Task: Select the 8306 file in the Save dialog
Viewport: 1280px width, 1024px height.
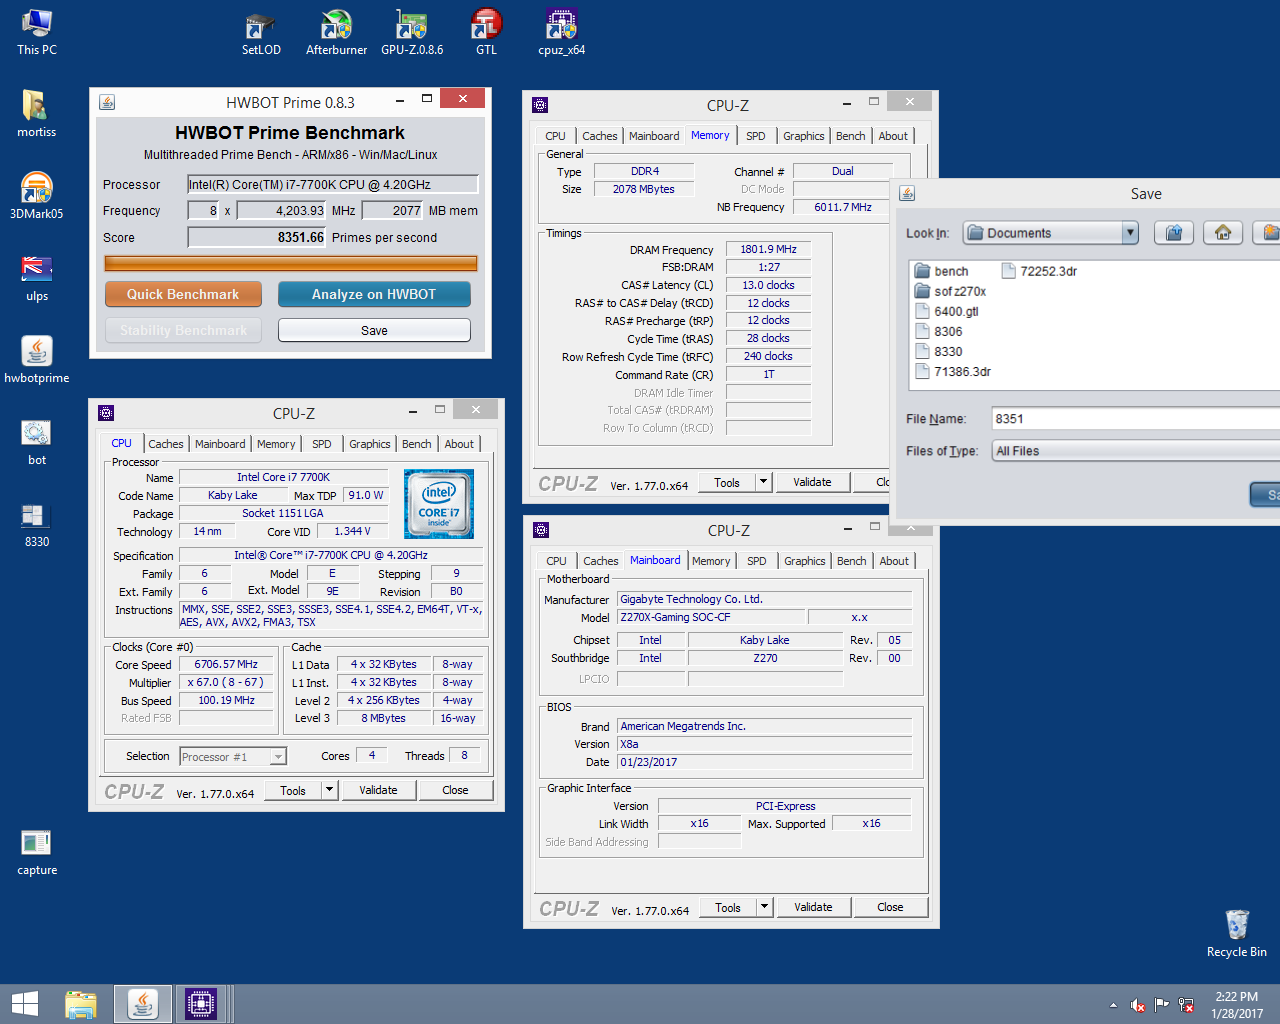Action: (x=939, y=331)
